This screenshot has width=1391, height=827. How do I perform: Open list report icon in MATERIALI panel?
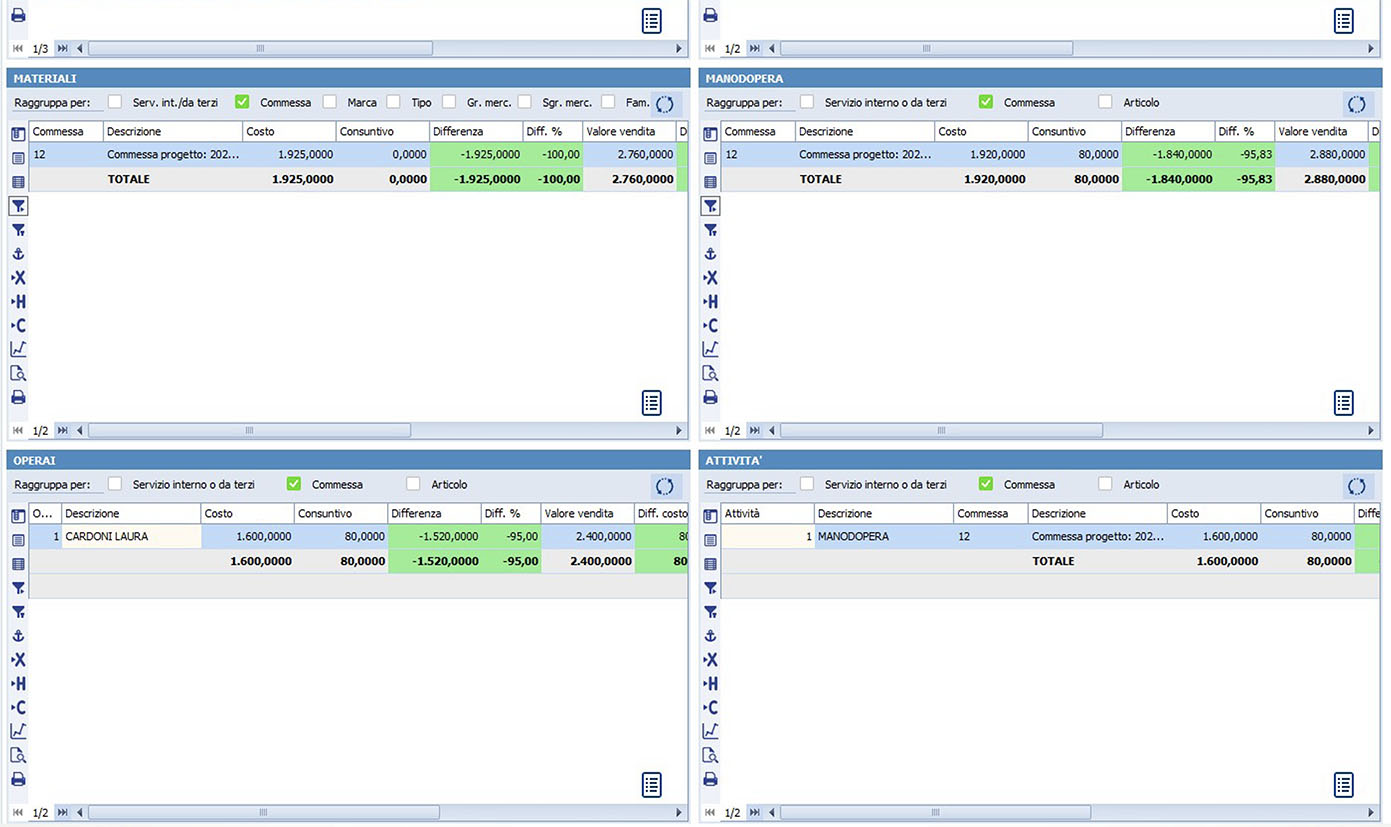click(x=652, y=403)
